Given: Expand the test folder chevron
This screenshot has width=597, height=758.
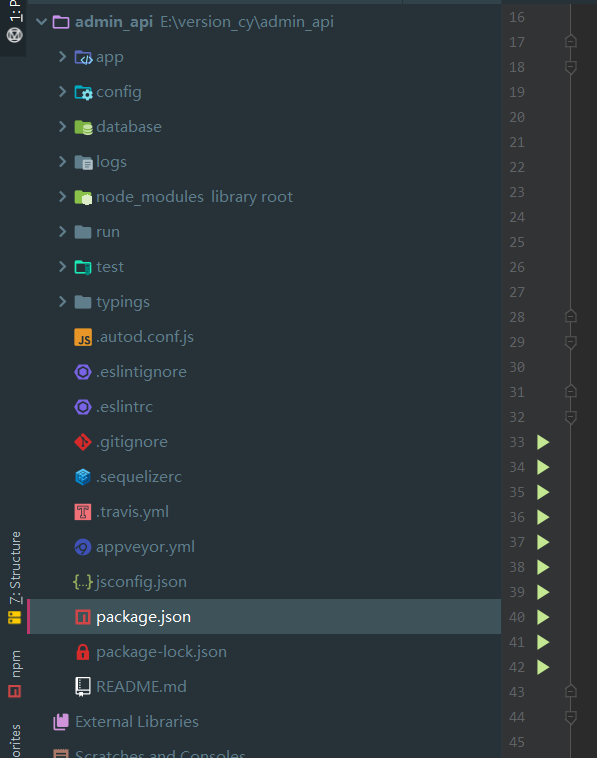Looking at the screenshot, I should 62,266.
